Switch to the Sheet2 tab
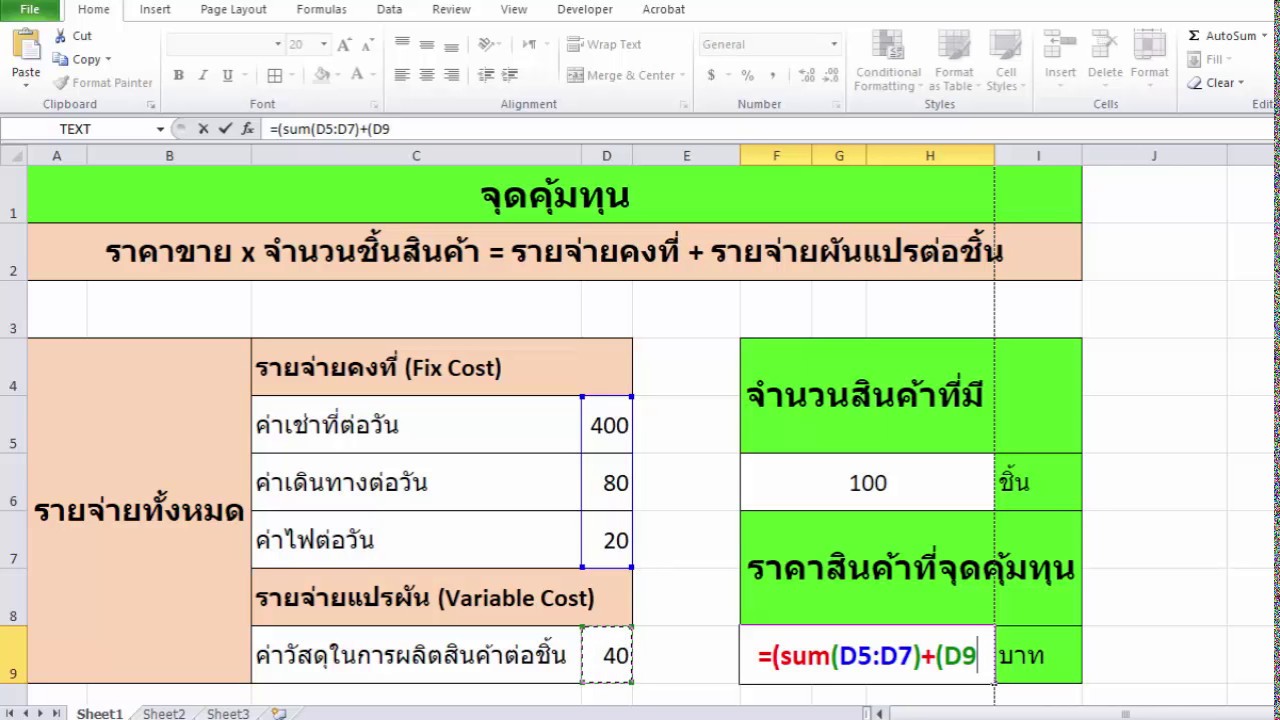The height and width of the screenshot is (720, 1280). pyautogui.click(x=164, y=713)
